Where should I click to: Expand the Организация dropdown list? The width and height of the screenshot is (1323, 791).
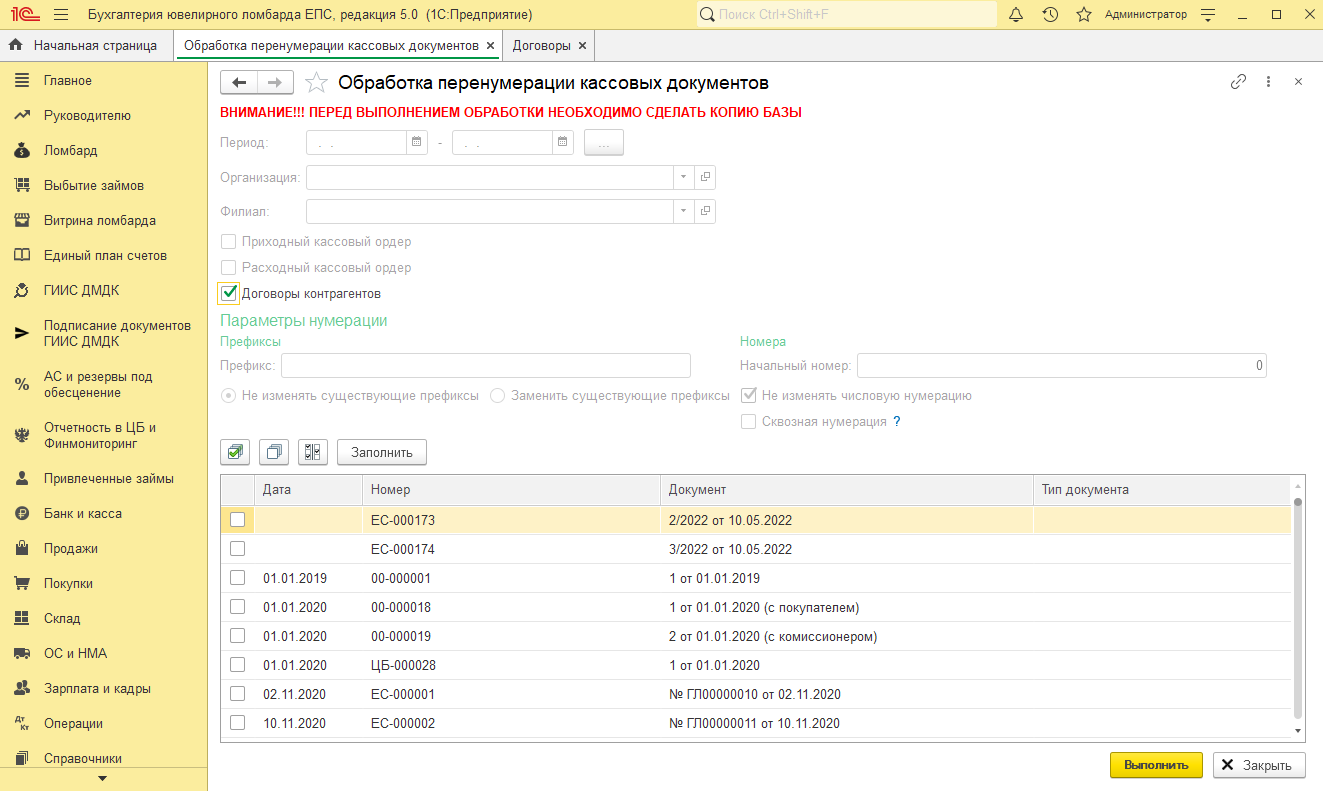(x=684, y=177)
